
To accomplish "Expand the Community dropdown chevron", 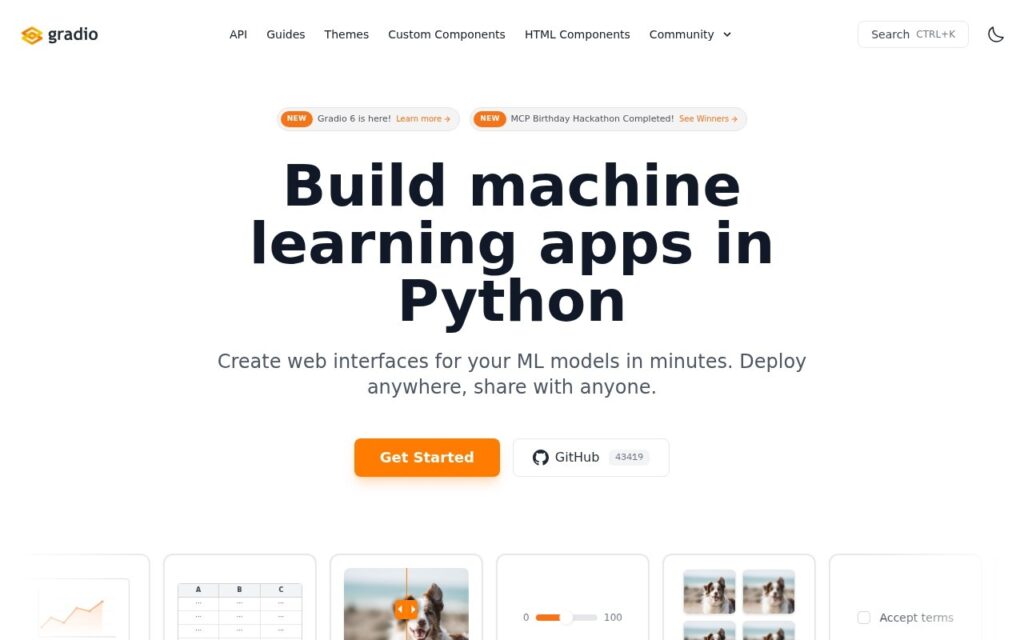I will pyautogui.click(x=727, y=35).
